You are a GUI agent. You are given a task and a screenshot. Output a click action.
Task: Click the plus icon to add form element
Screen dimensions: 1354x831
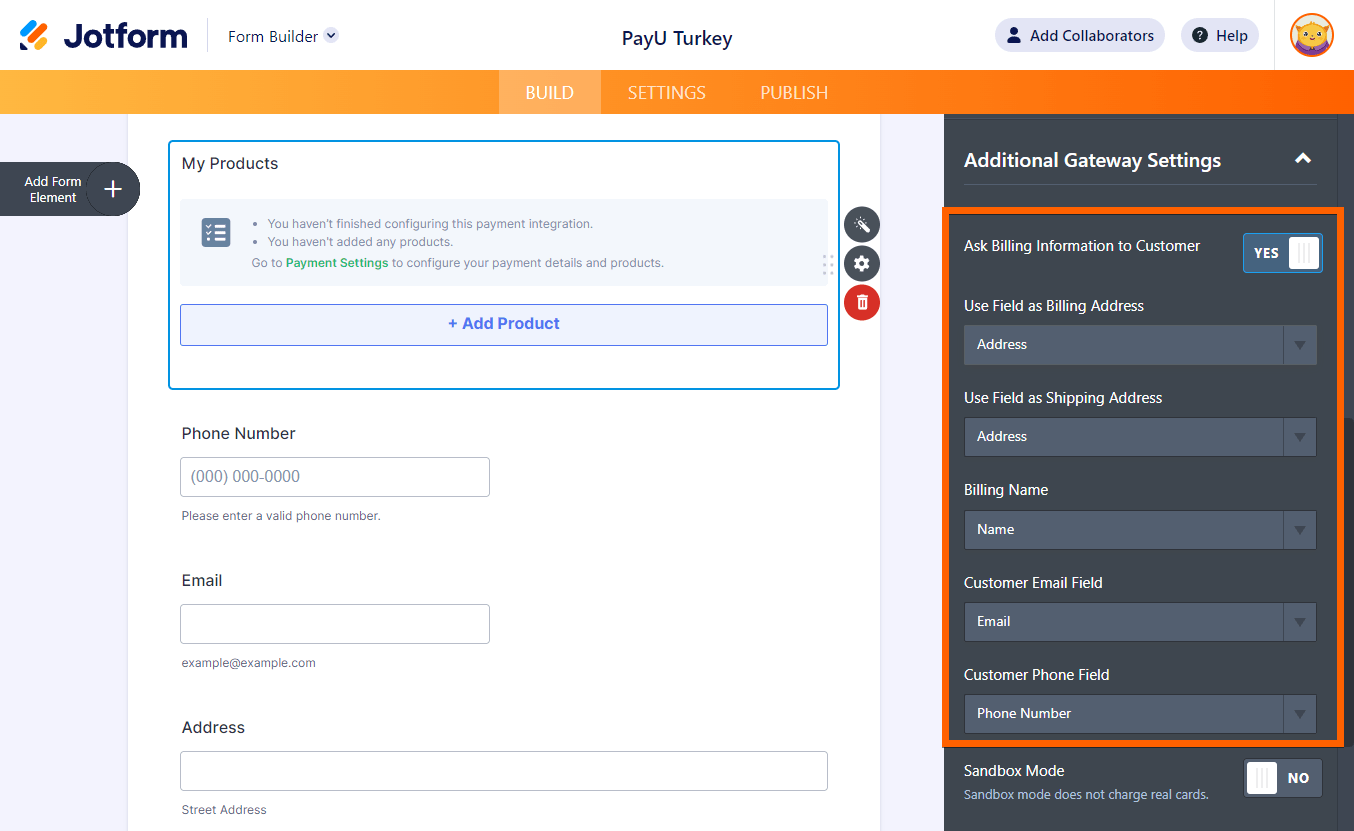(113, 189)
